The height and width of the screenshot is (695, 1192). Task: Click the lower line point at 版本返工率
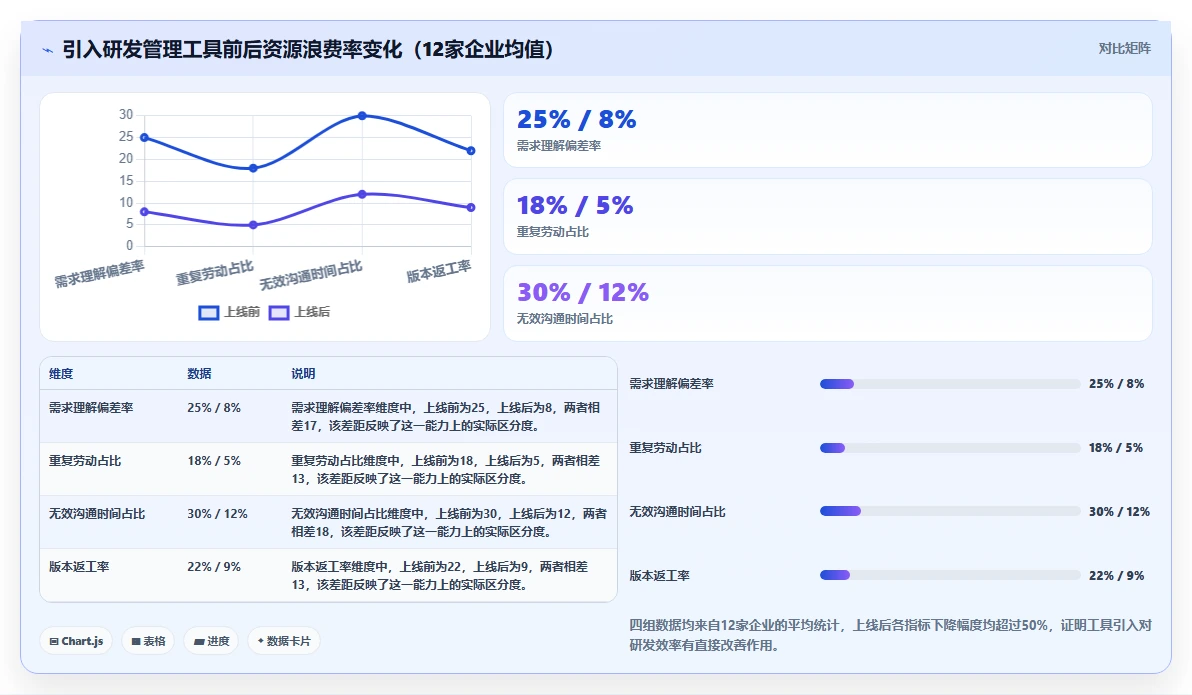[x=471, y=208]
